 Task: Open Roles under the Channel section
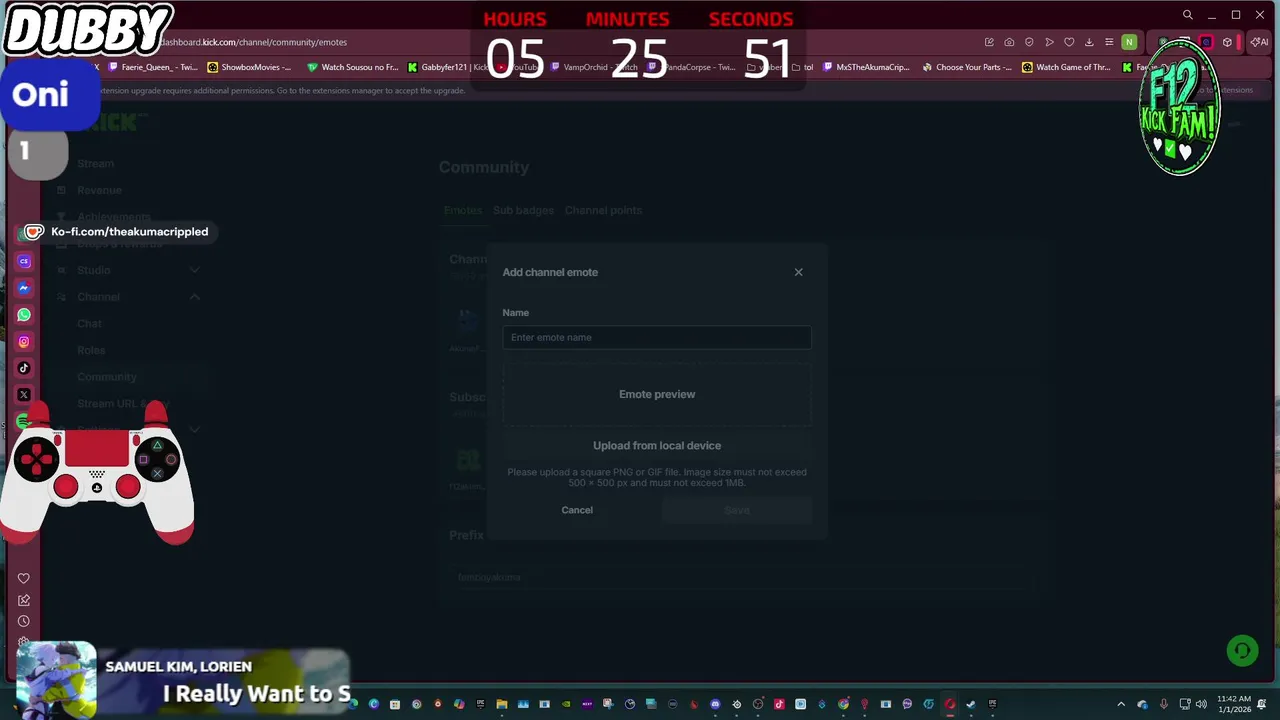(x=91, y=350)
